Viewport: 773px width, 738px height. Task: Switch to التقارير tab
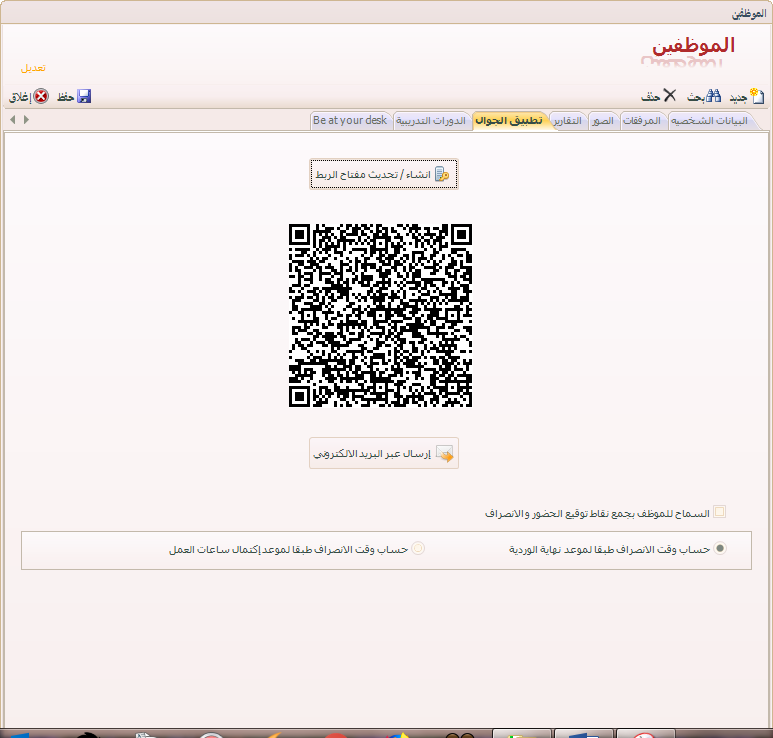point(567,121)
